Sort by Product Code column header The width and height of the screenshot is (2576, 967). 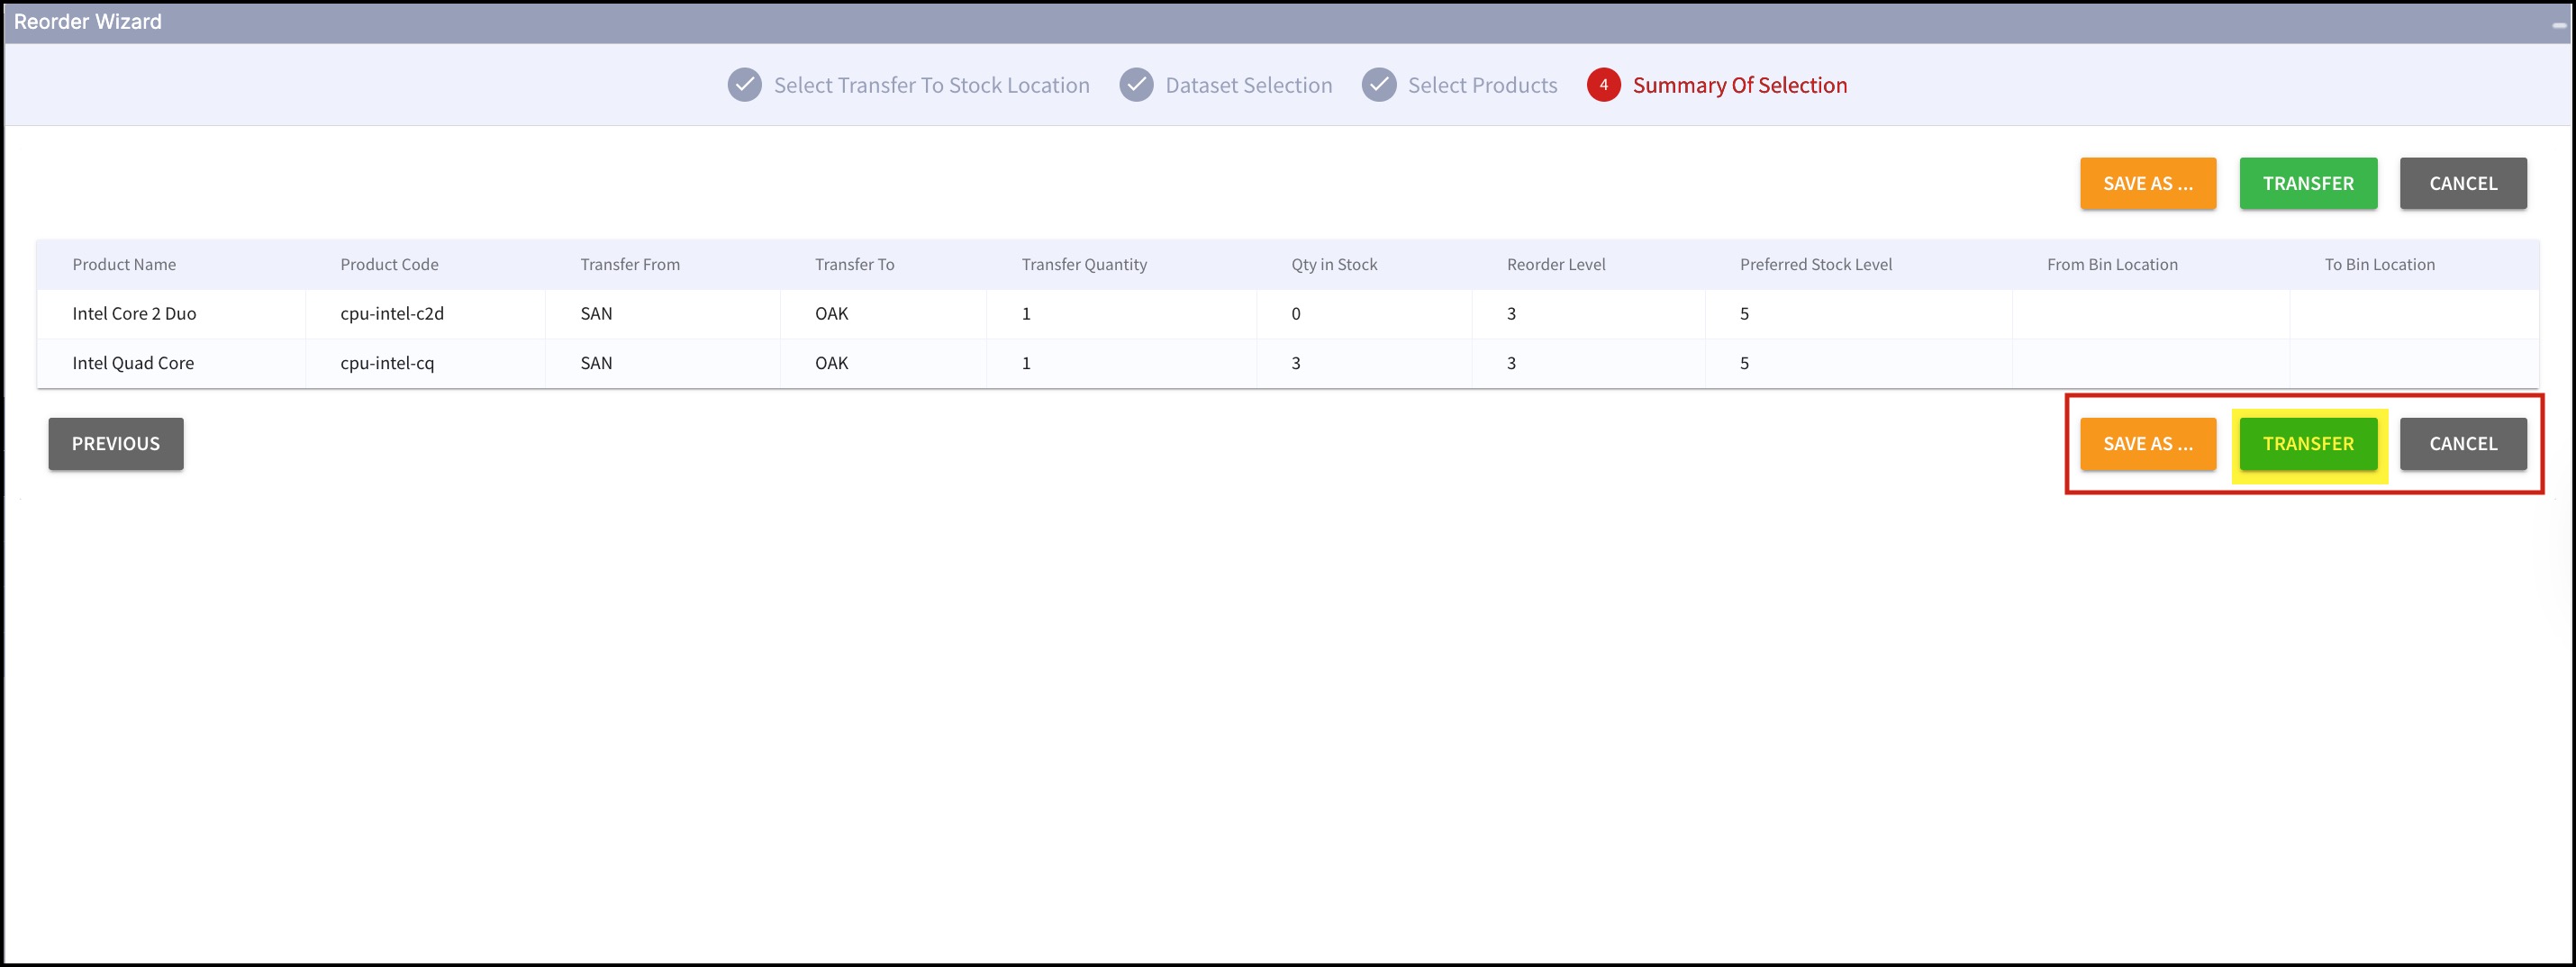tap(389, 264)
